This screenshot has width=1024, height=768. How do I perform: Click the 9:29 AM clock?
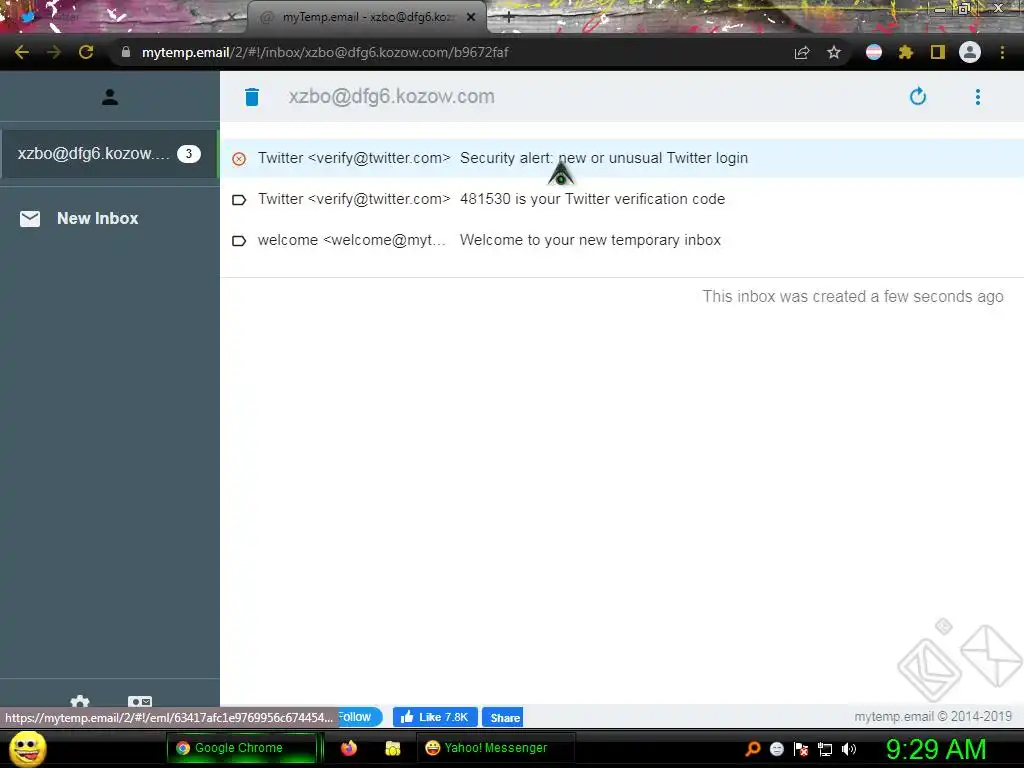pos(936,749)
